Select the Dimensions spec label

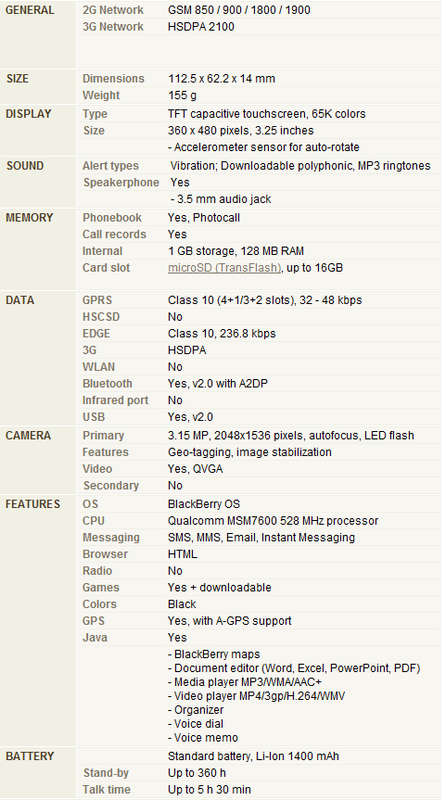(x=113, y=79)
